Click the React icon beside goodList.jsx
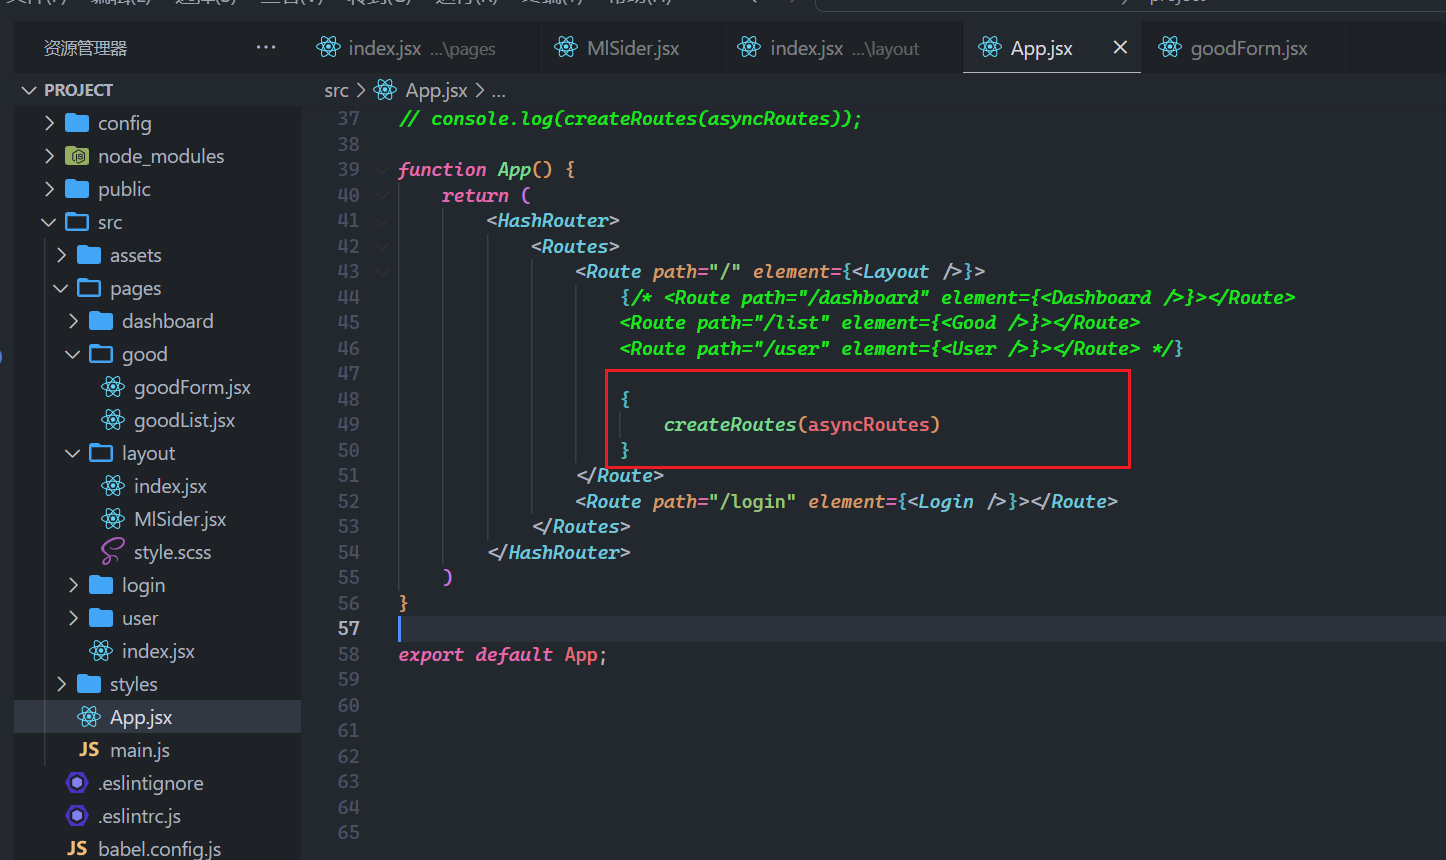This screenshot has height=860, width=1446. click(x=113, y=420)
